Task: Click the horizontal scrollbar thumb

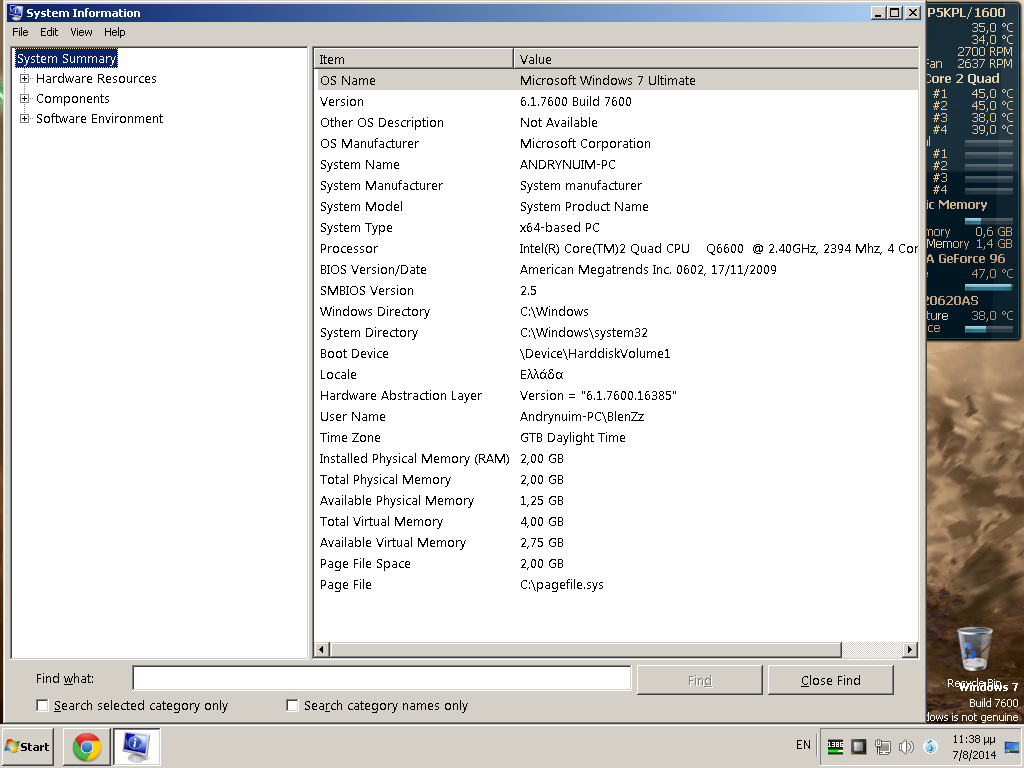Action: click(586, 650)
